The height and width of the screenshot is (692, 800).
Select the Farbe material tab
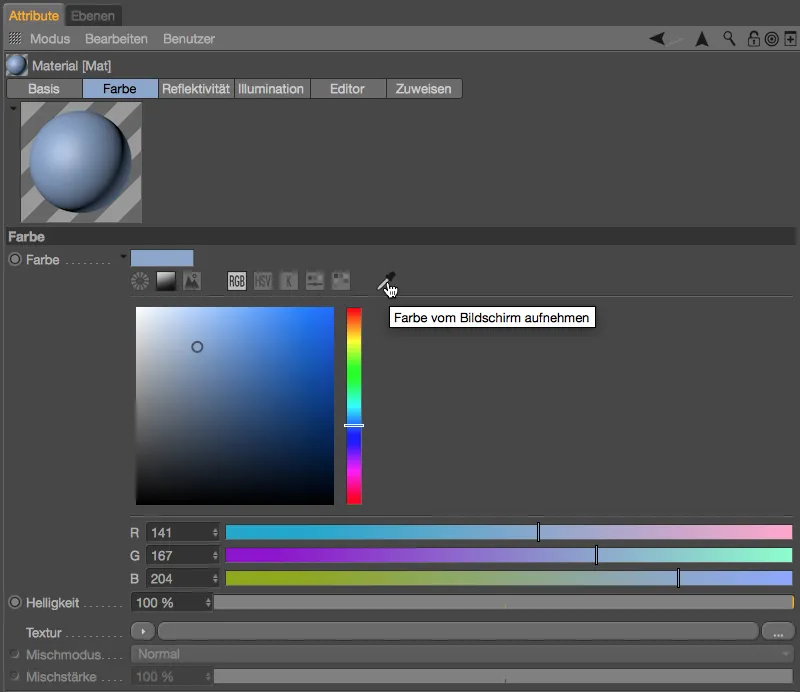[x=120, y=89]
